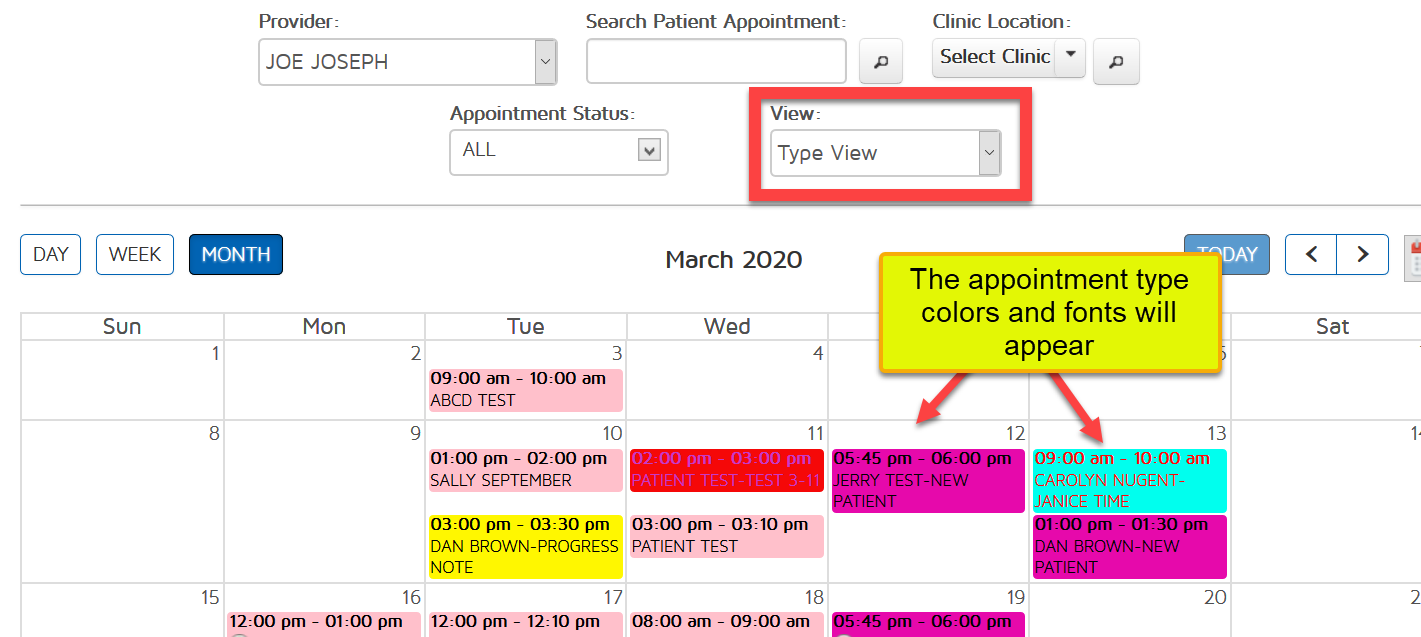Open the ABCD TEST appointment on March 3

(525, 390)
